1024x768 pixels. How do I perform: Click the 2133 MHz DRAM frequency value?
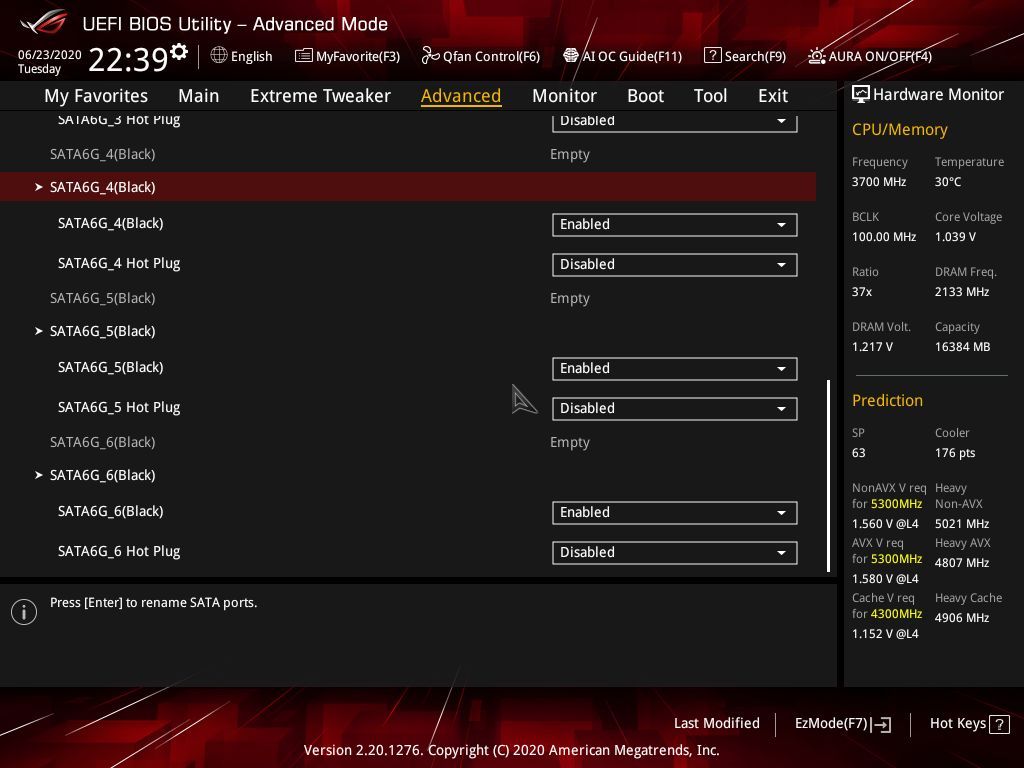[x=961, y=292]
